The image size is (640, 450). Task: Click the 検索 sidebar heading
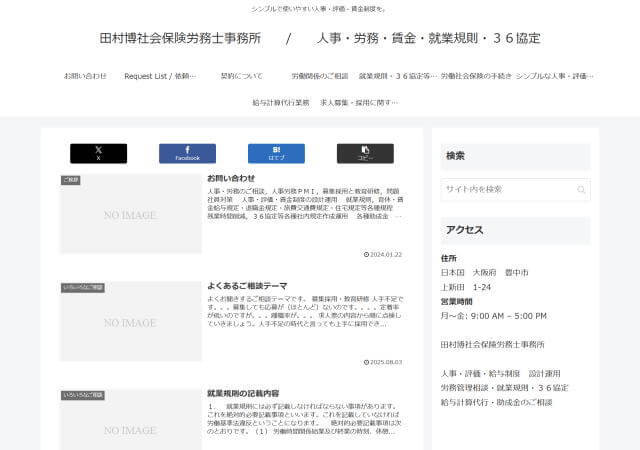coord(455,156)
